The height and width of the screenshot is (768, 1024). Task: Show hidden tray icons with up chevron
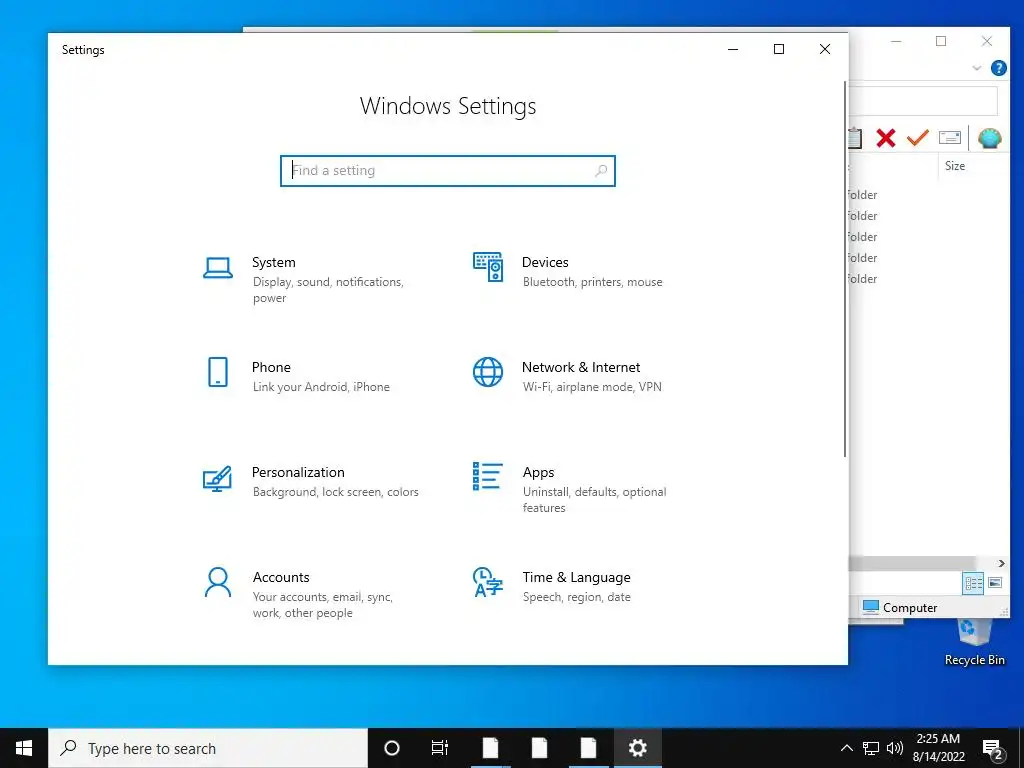[x=846, y=748]
